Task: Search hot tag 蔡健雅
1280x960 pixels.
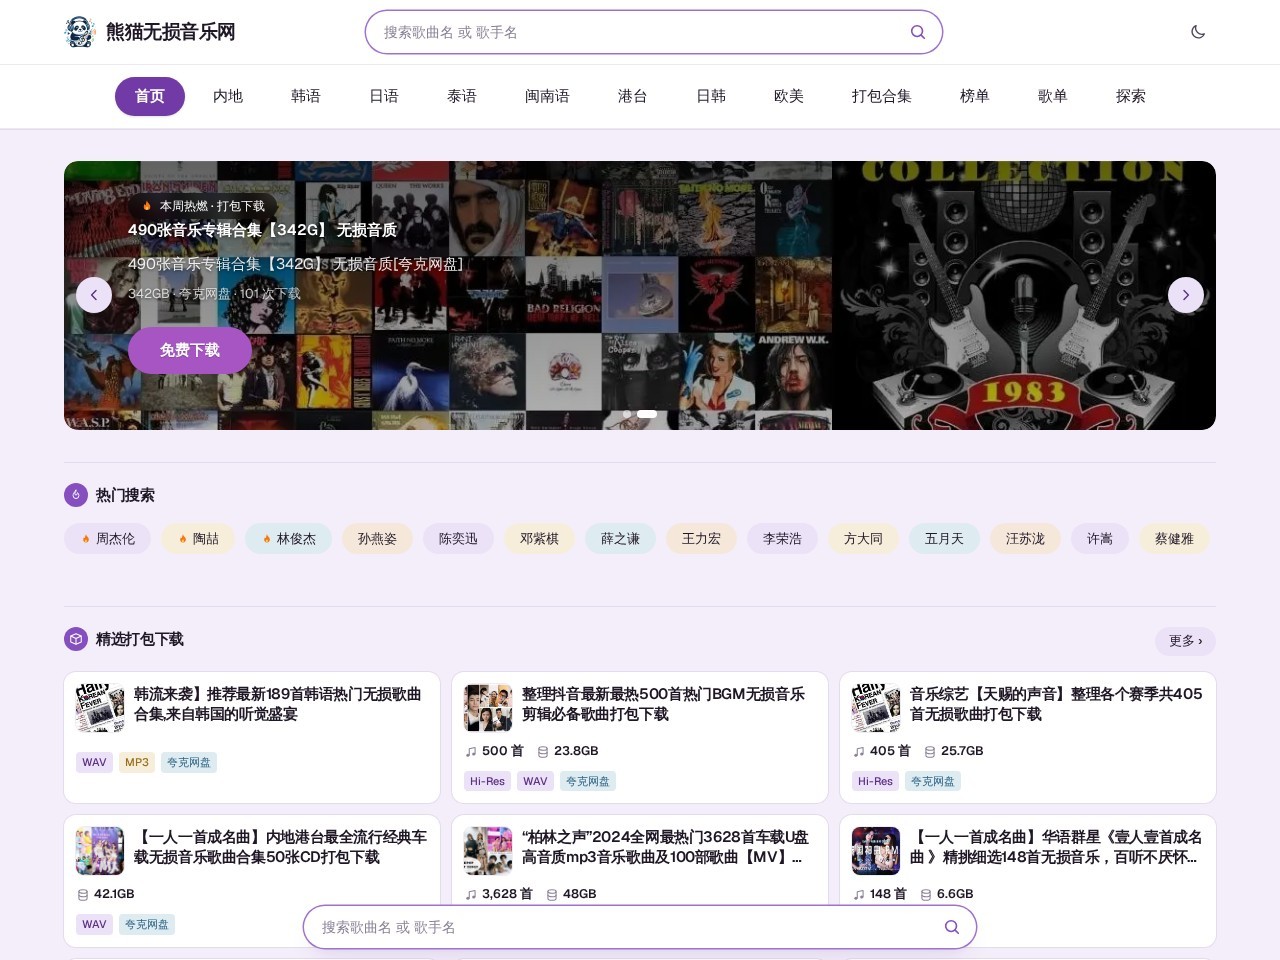Action: (x=1174, y=538)
